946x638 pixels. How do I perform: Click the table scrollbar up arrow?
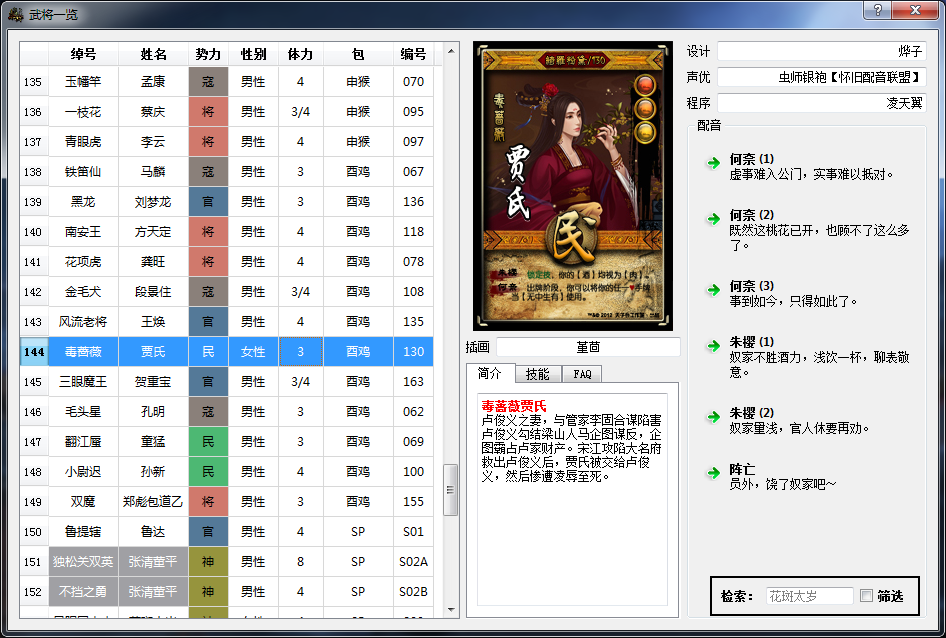(451, 51)
